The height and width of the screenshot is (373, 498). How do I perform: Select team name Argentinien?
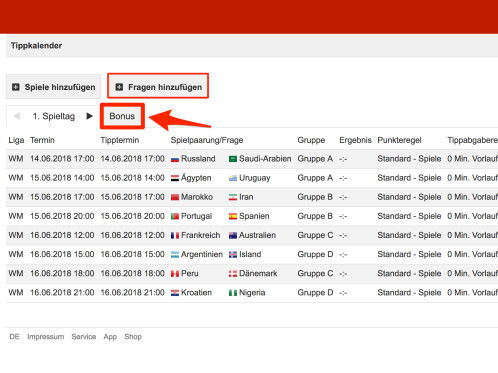tap(202, 255)
